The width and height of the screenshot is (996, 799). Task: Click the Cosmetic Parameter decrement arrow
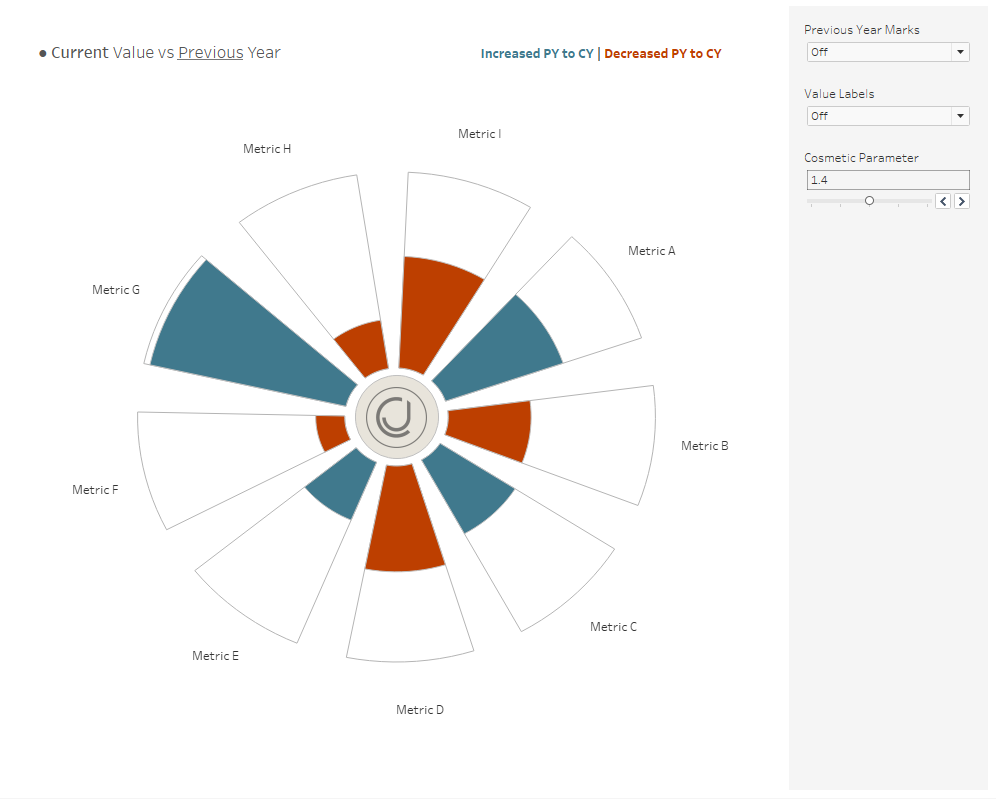coord(942,201)
